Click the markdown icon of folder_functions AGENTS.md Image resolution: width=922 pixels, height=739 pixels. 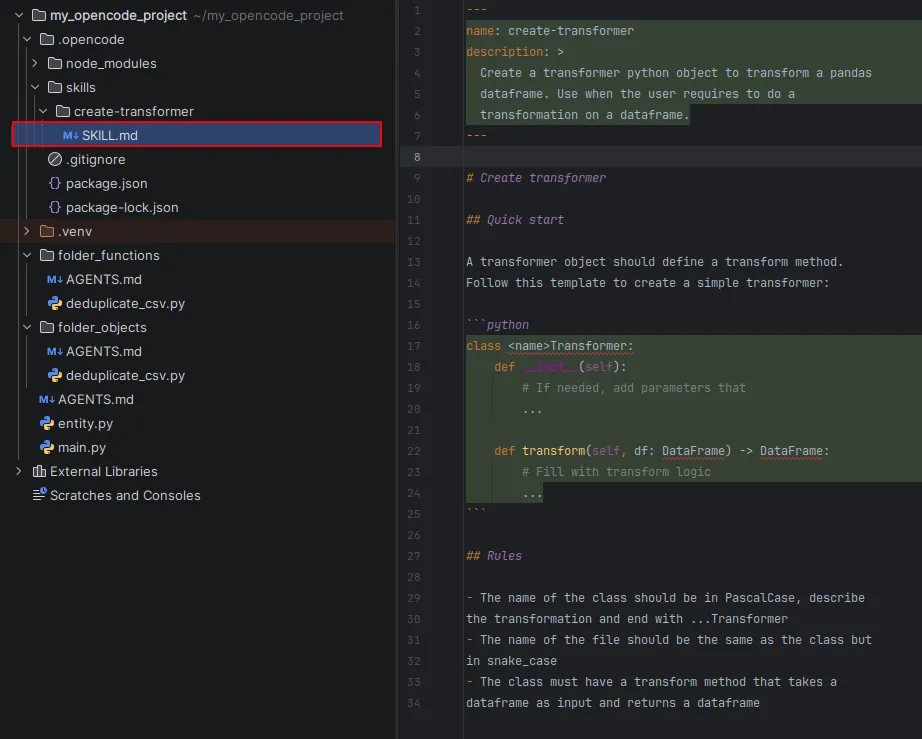pos(55,280)
